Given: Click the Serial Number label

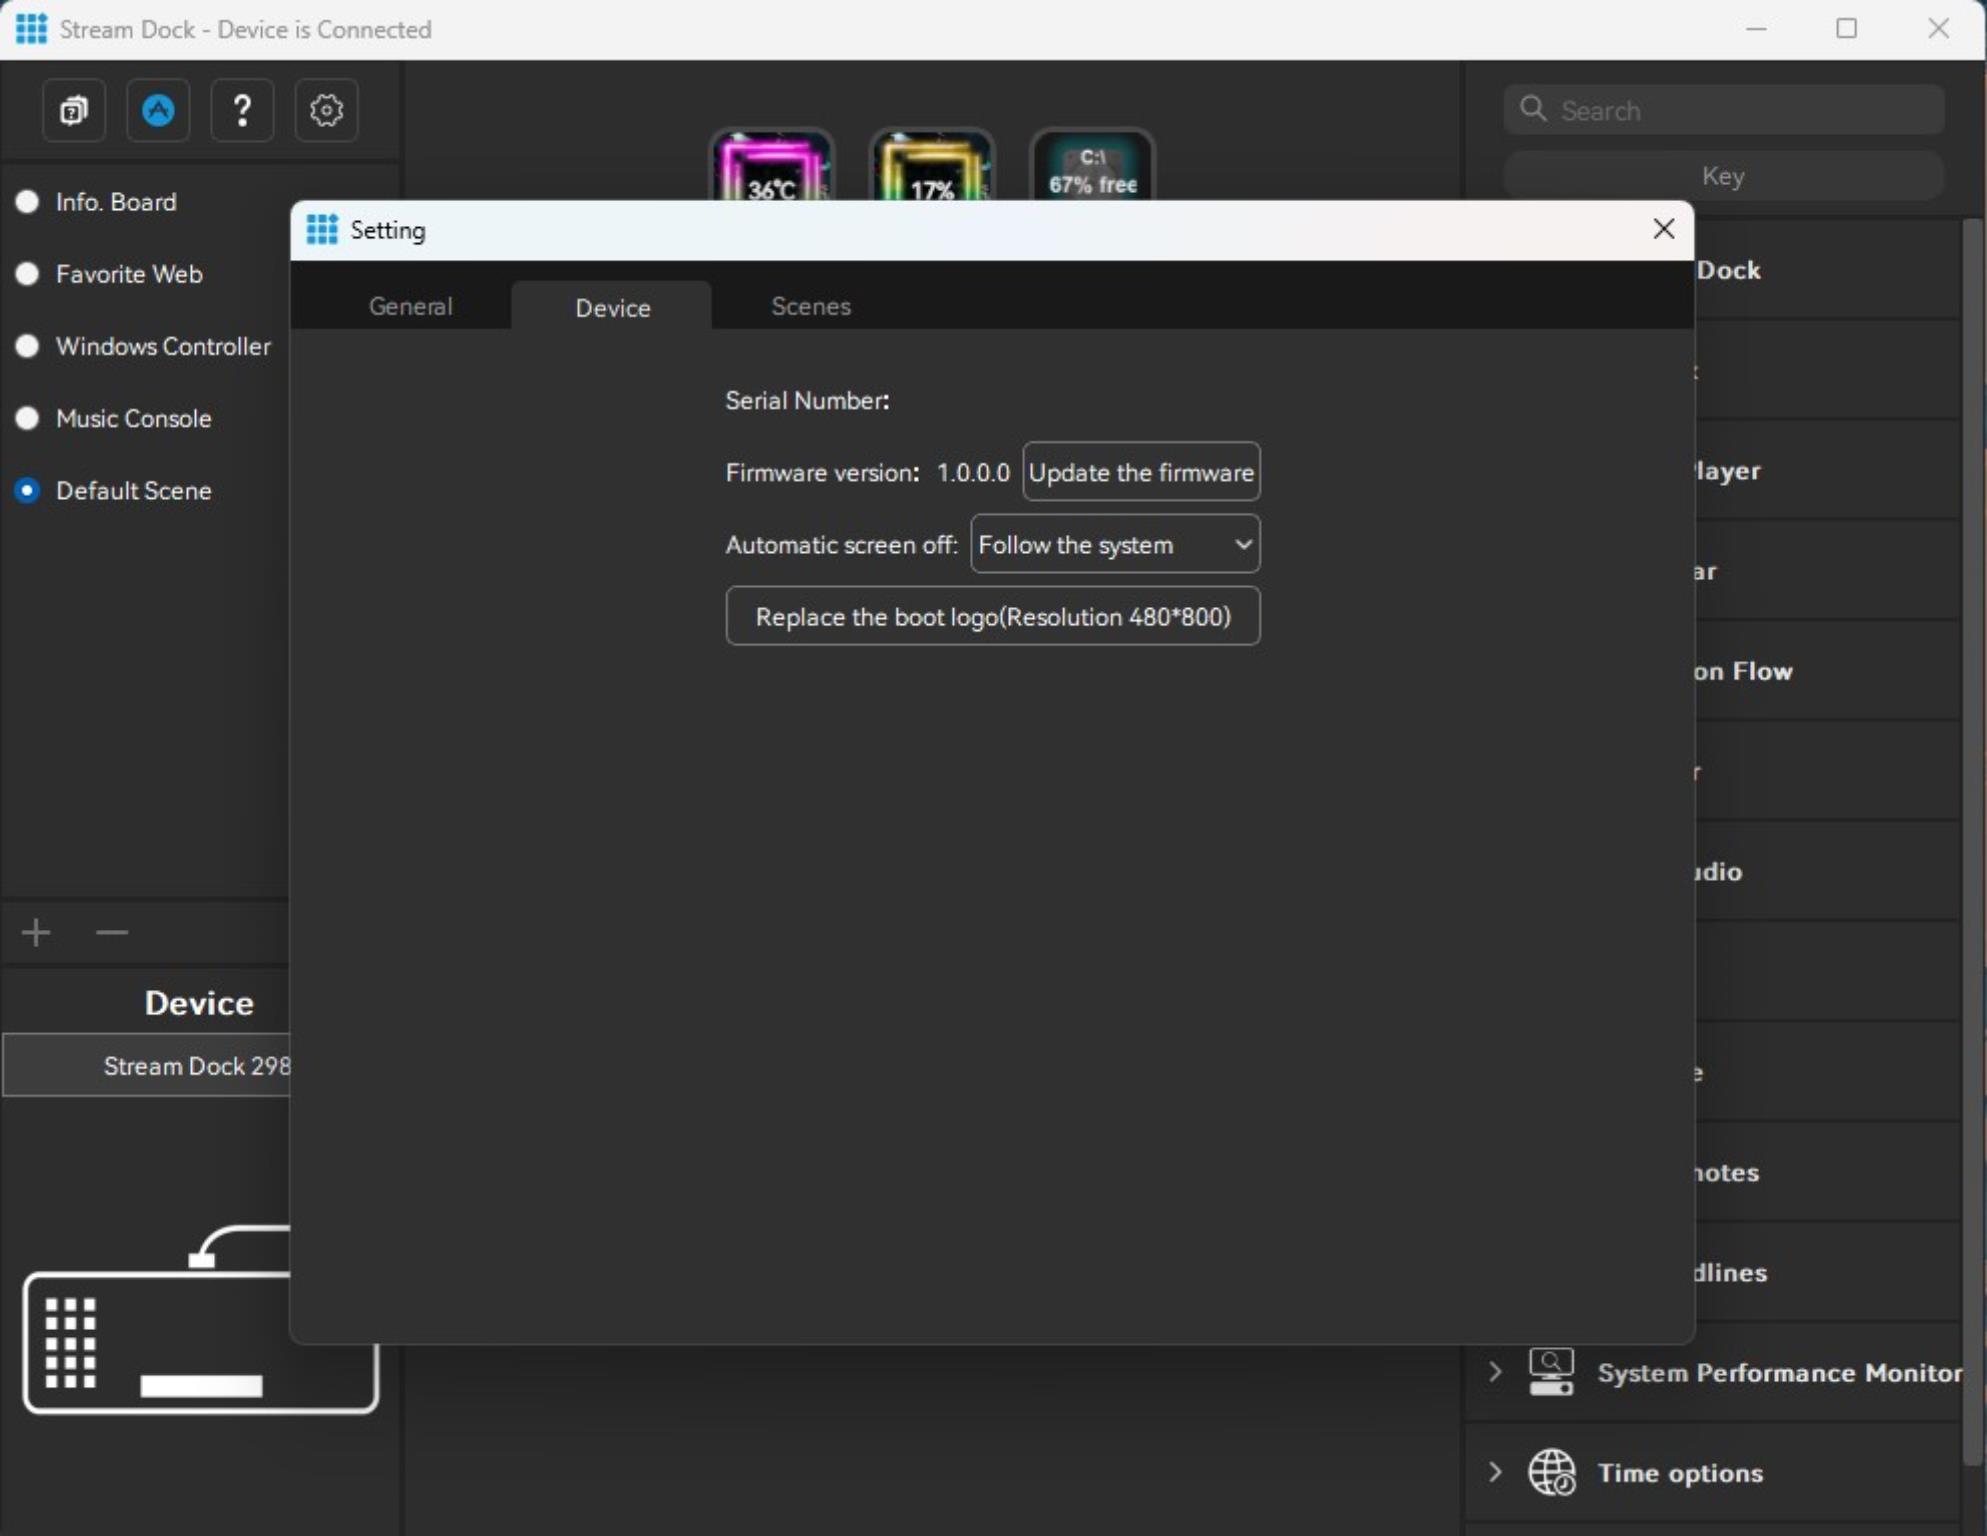Looking at the screenshot, I should (x=807, y=400).
